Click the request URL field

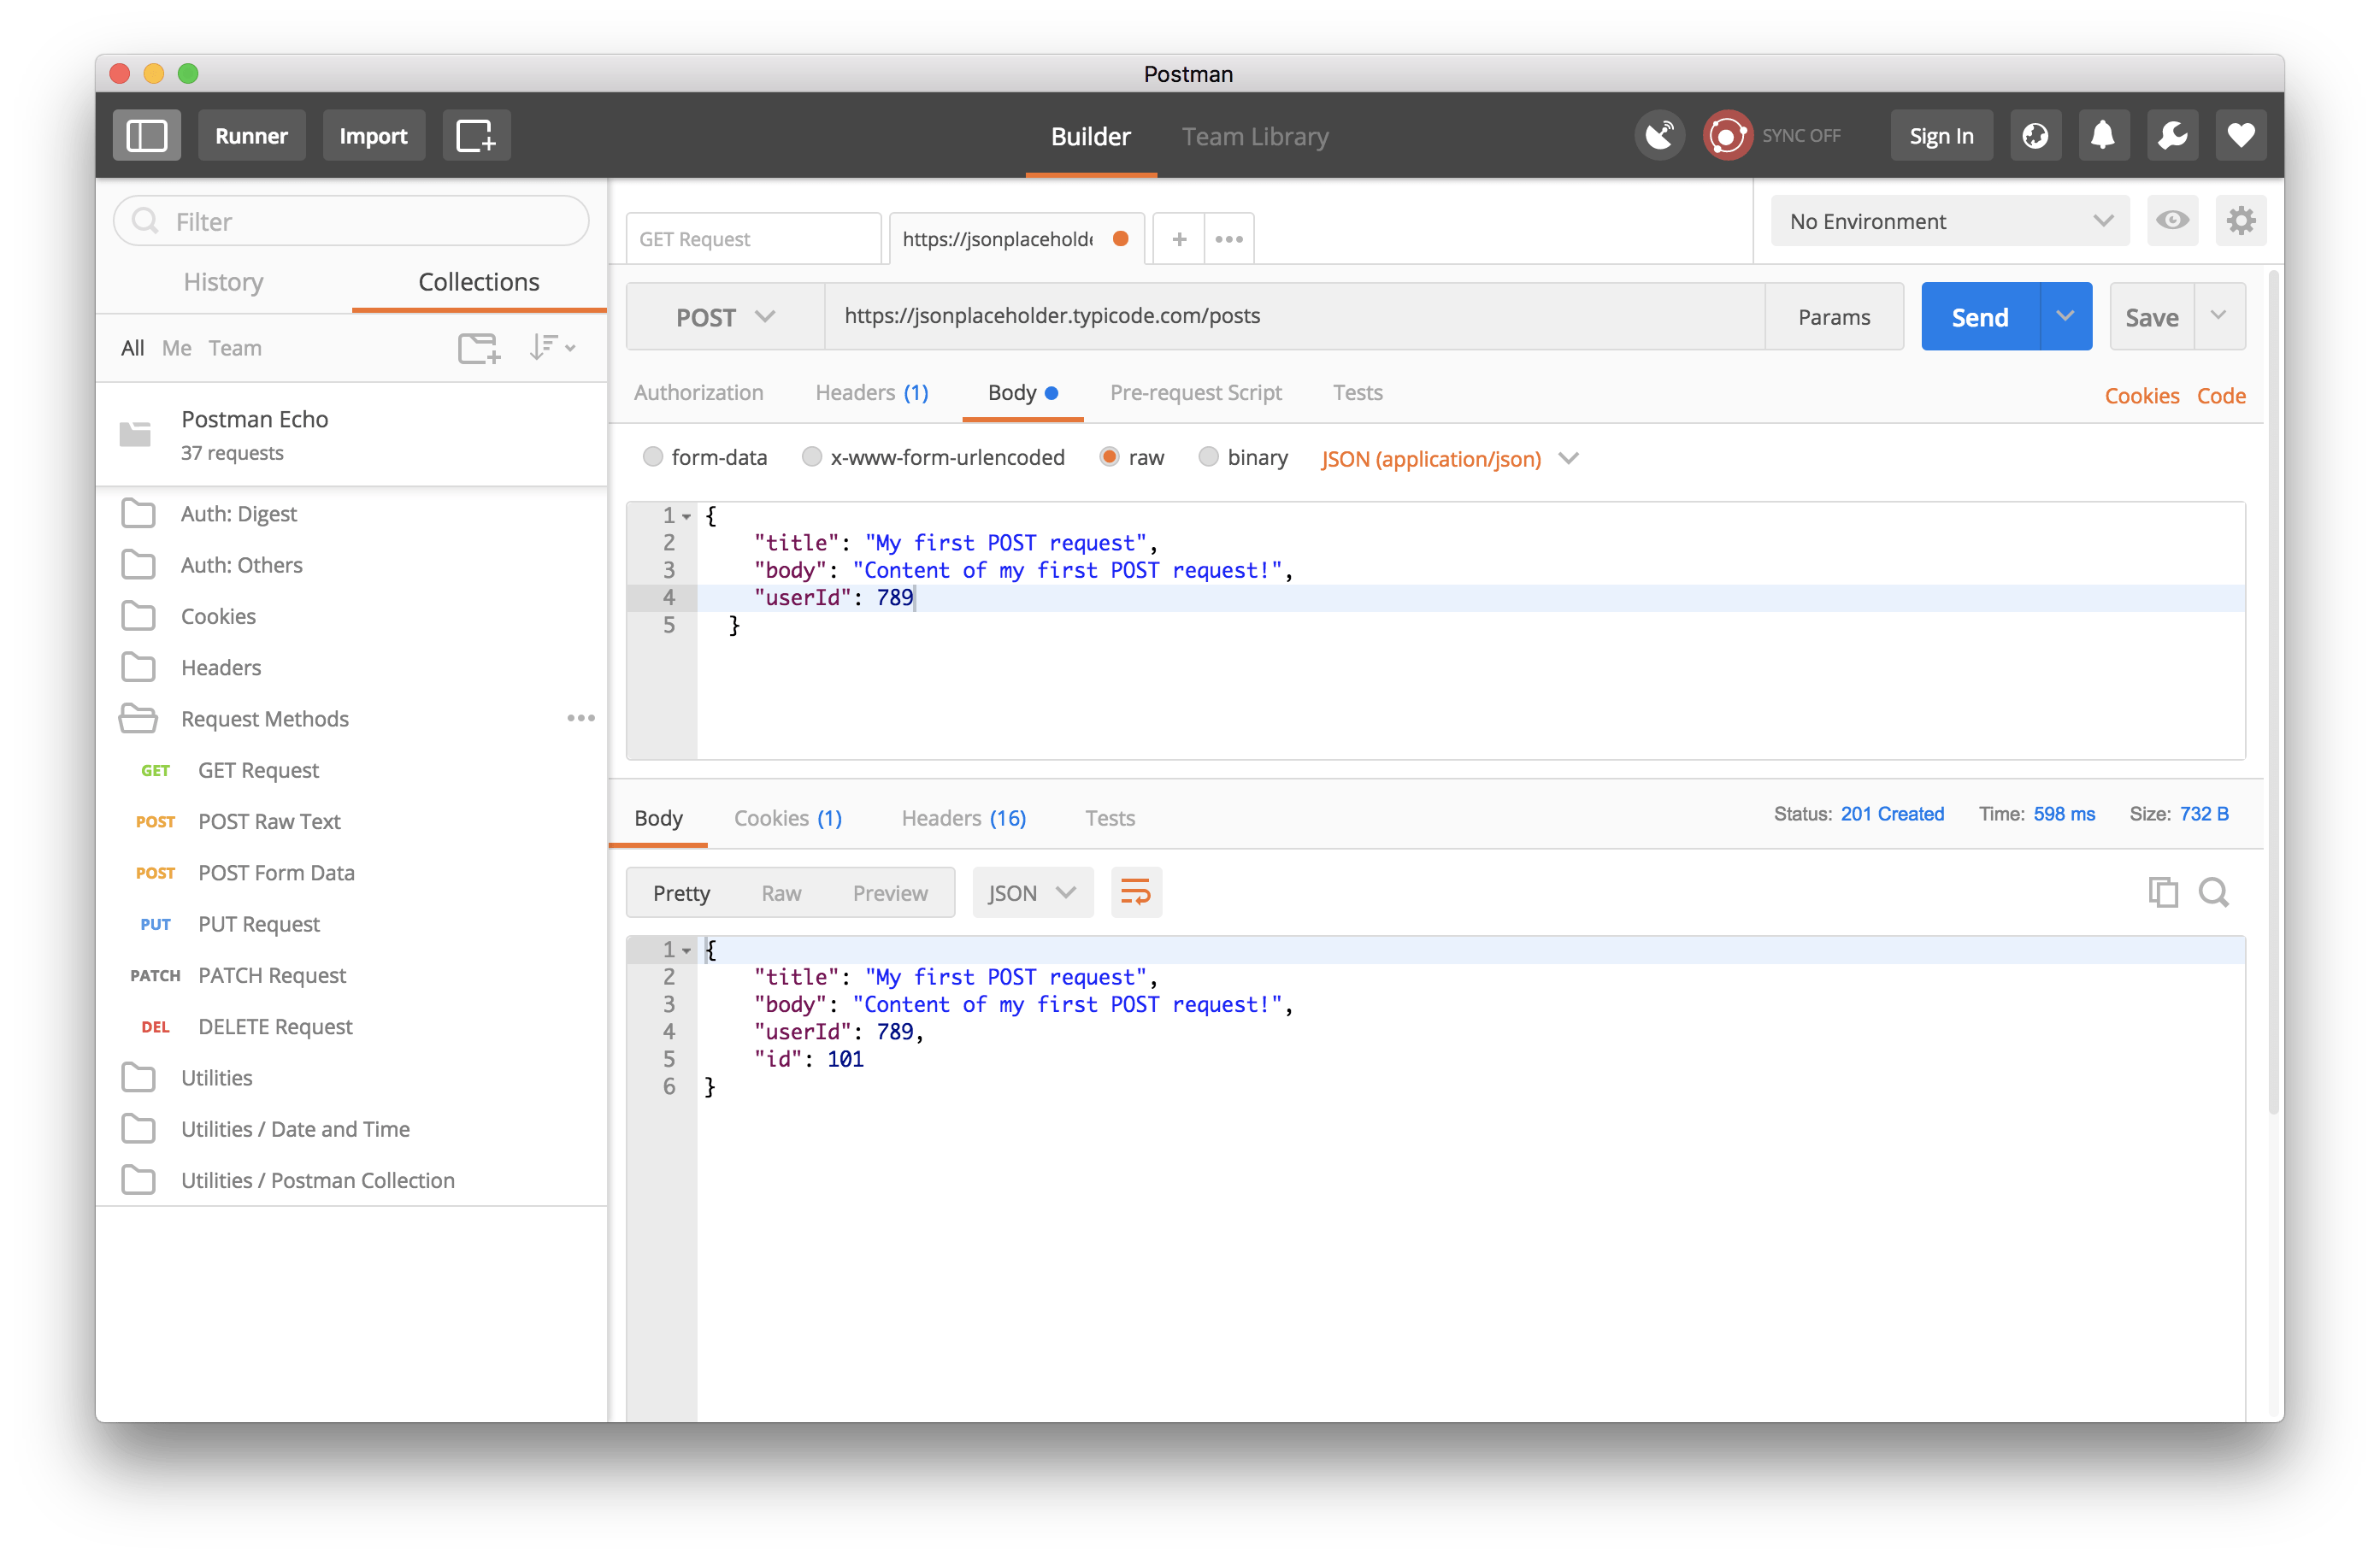1295,316
